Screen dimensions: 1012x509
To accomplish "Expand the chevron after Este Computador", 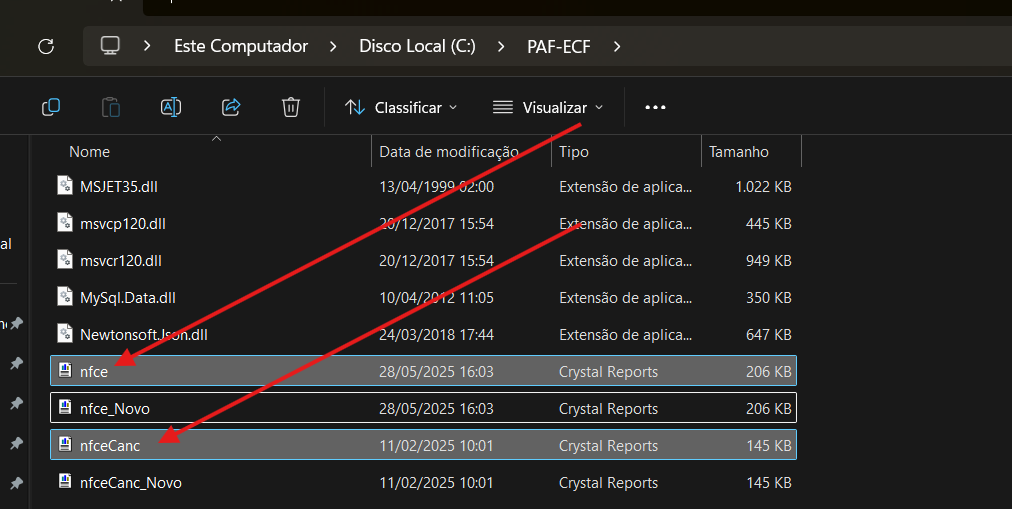I will [x=333, y=46].
